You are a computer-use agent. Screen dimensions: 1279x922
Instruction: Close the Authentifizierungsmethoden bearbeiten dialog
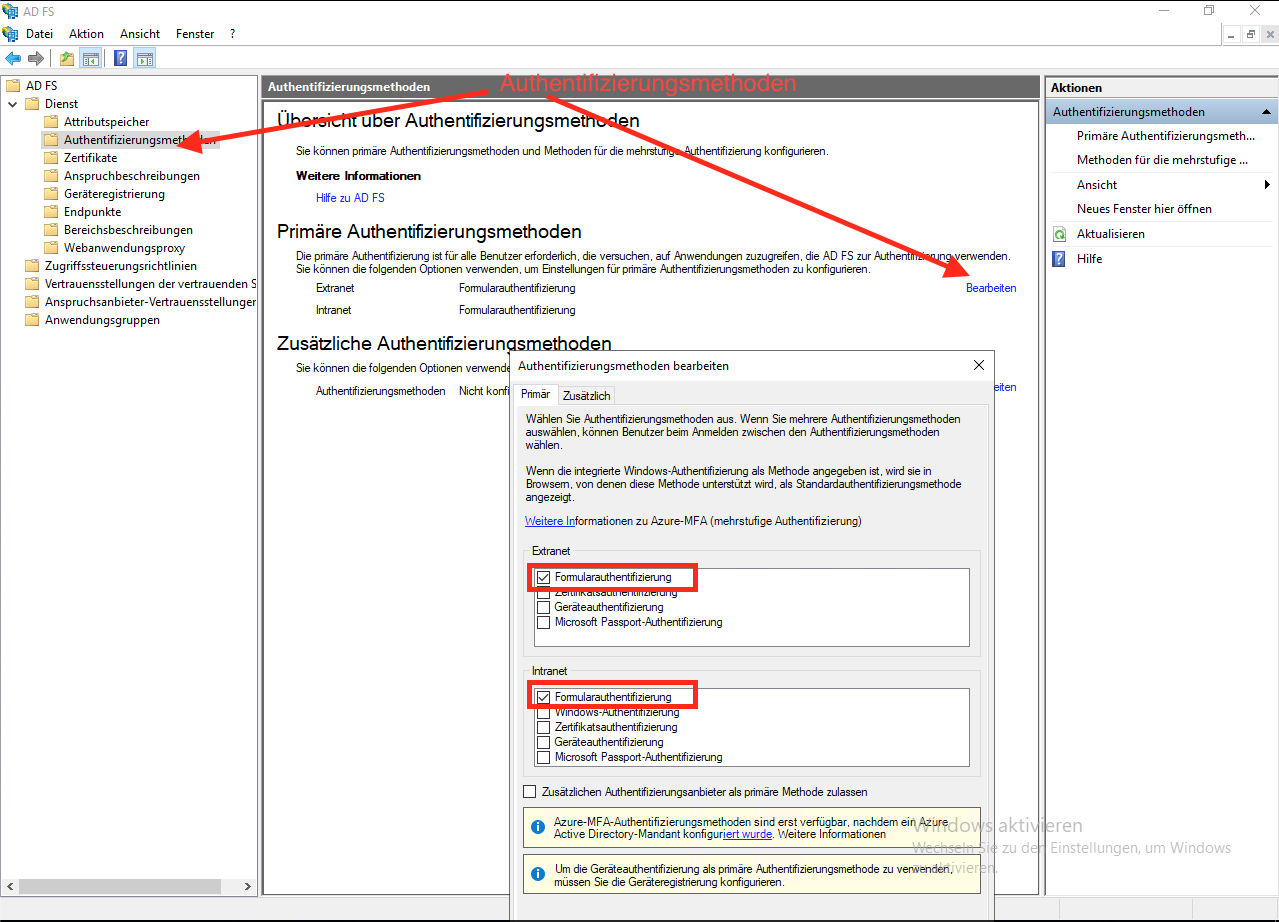tap(979, 366)
